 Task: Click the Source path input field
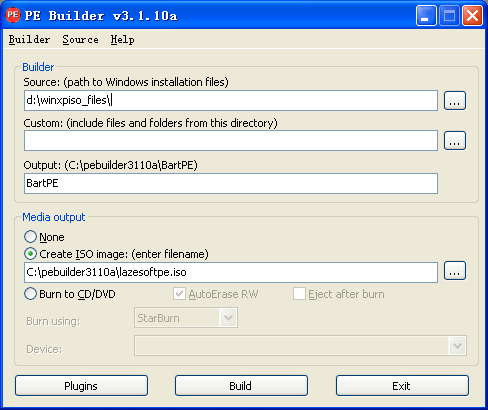coord(231,100)
